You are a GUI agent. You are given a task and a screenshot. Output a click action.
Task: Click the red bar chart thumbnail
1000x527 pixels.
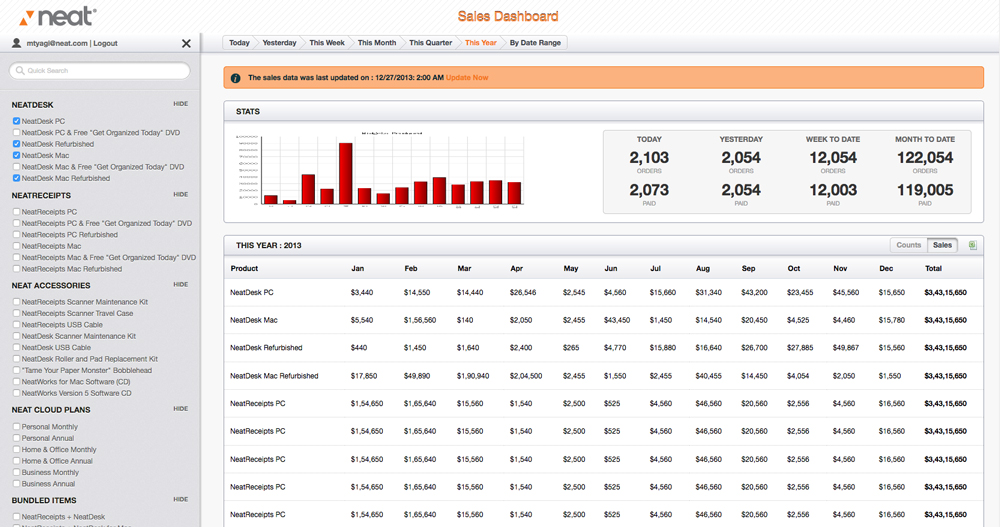click(x=379, y=168)
